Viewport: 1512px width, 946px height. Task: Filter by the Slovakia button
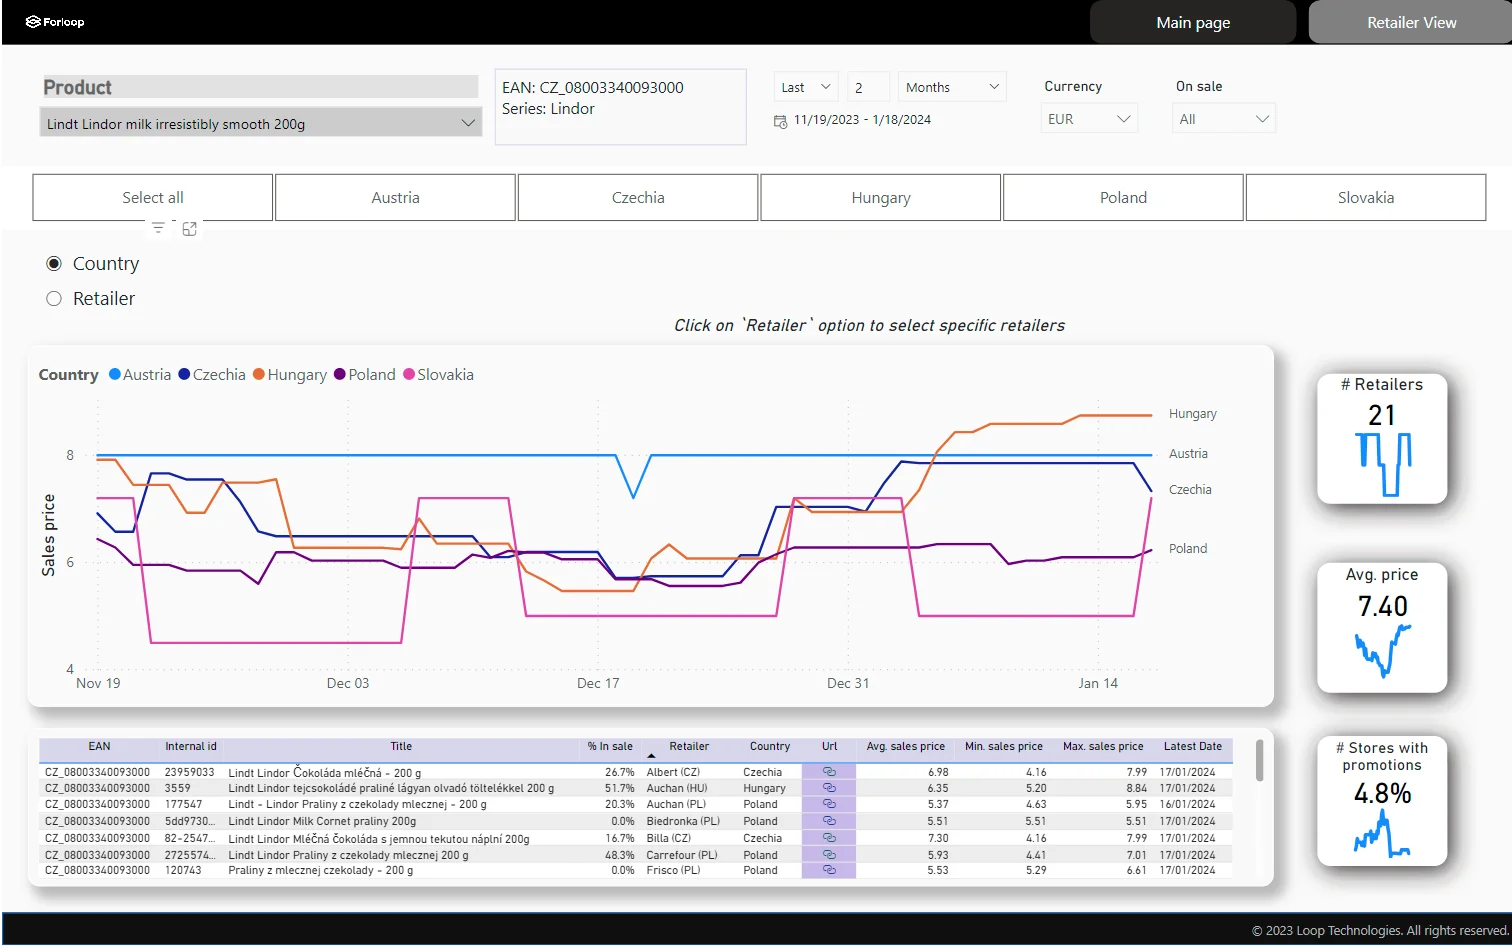[1366, 198]
